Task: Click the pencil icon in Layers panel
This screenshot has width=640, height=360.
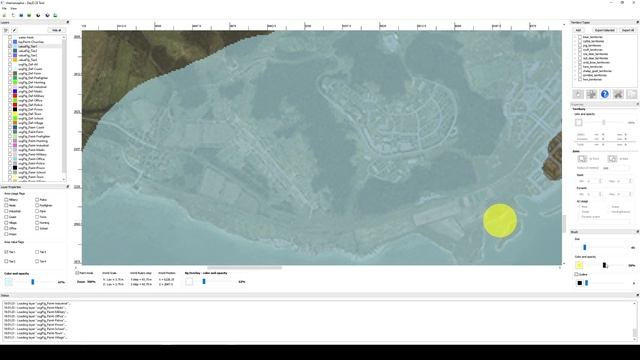Action: [x=14, y=30]
